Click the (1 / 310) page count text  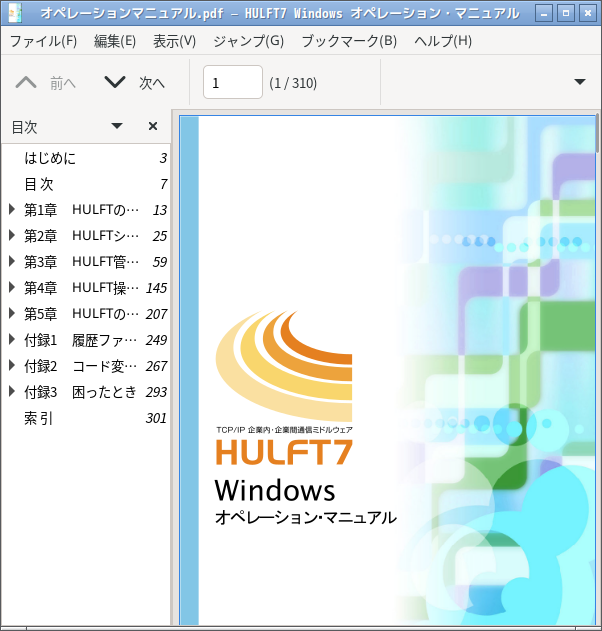click(x=293, y=83)
